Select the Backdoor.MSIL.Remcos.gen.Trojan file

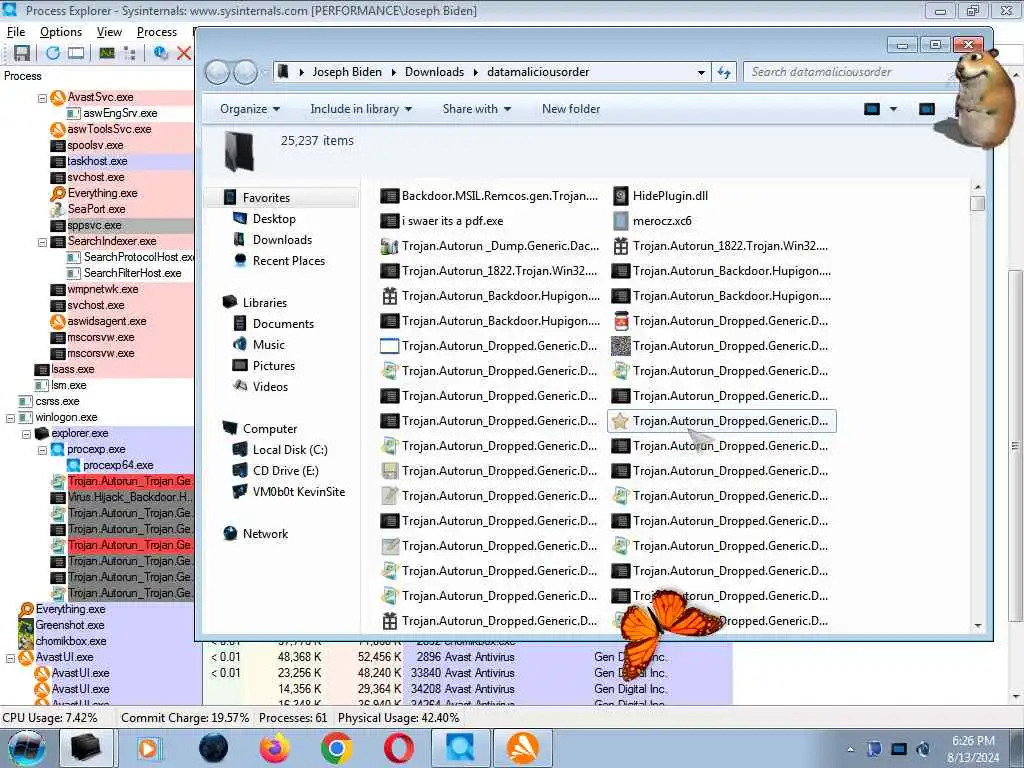click(489, 196)
